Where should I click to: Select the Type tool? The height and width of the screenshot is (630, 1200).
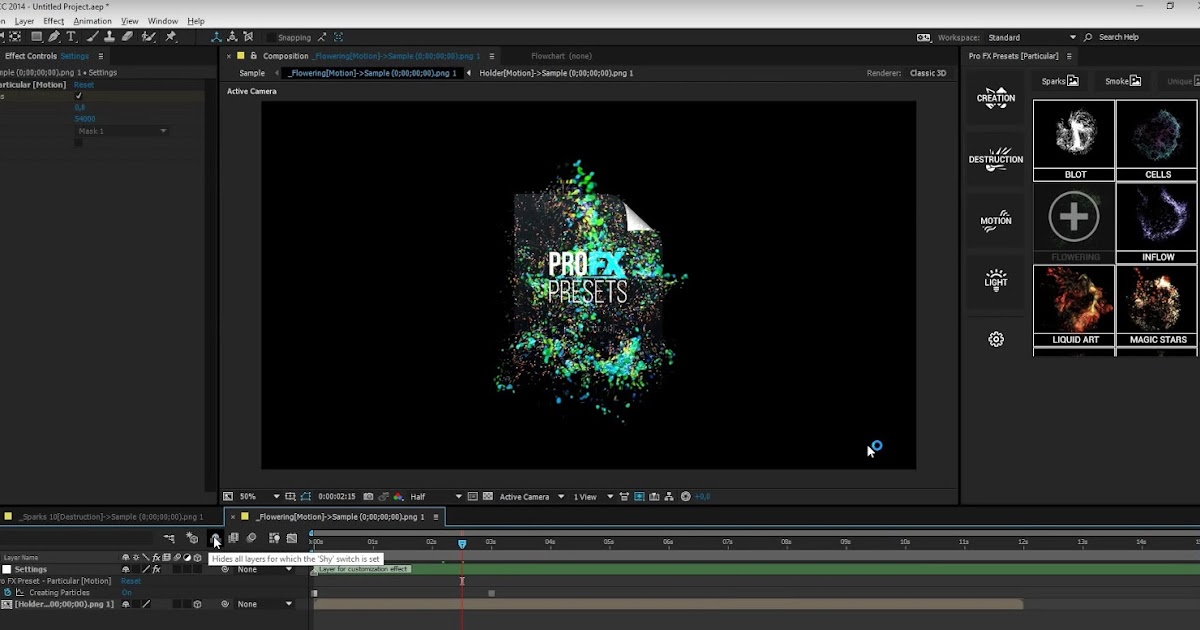(x=70, y=36)
